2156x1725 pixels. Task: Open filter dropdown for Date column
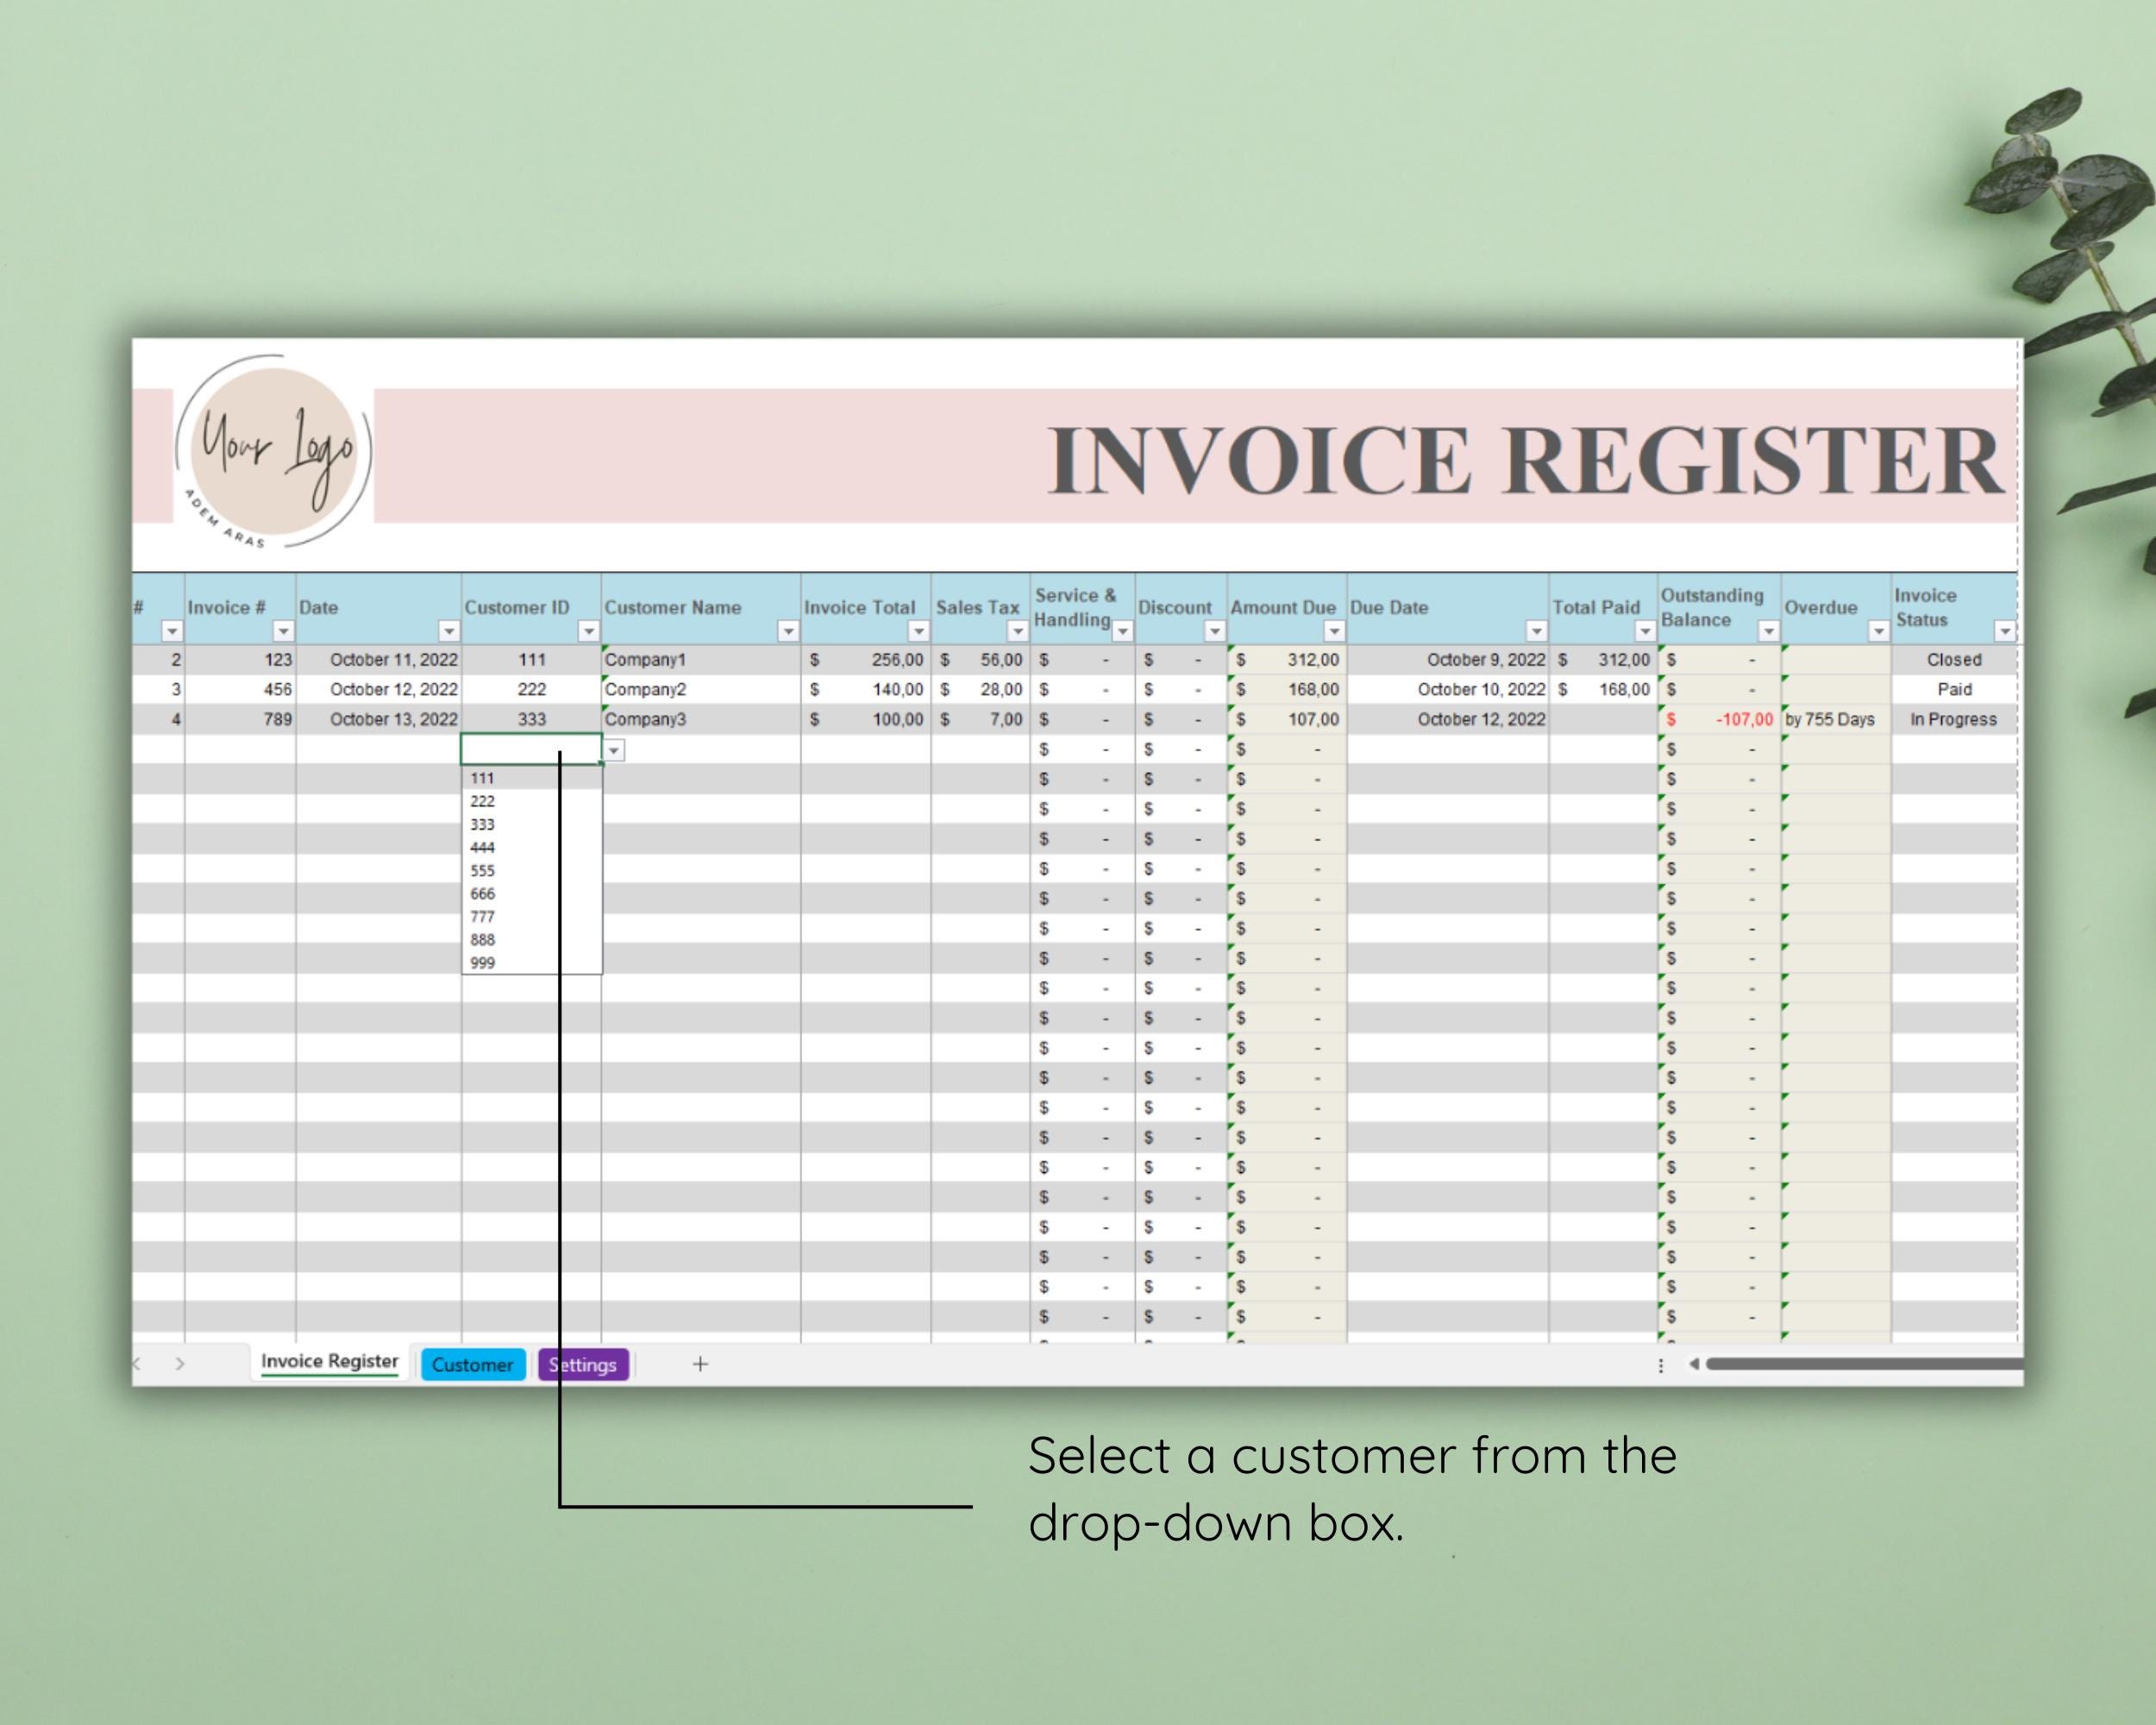tap(449, 631)
